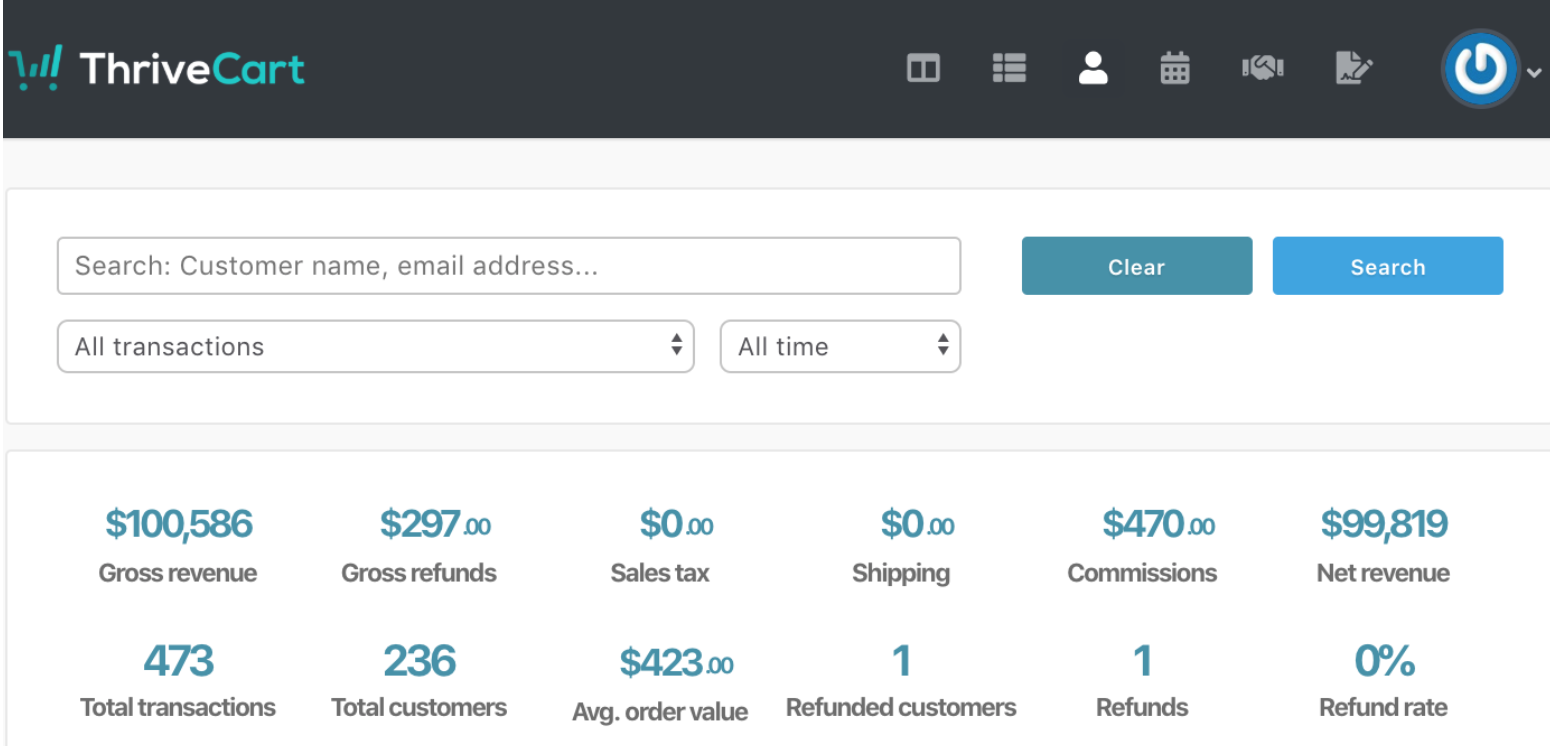Expand the account menu chevron
1550x746 pixels.
(1535, 71)
